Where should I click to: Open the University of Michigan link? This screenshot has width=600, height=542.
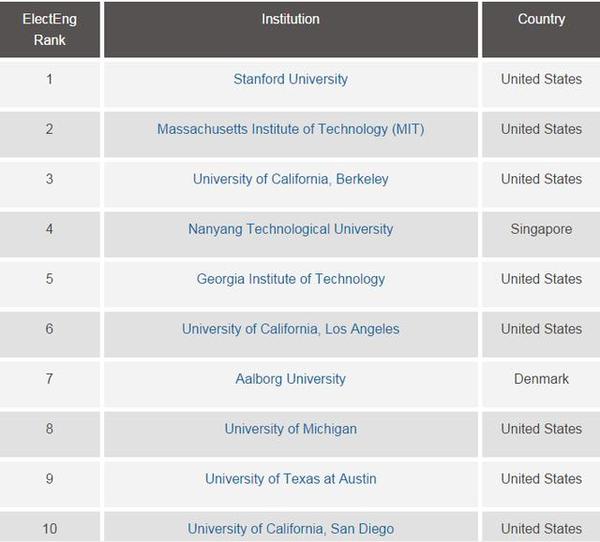click(290, 429)
